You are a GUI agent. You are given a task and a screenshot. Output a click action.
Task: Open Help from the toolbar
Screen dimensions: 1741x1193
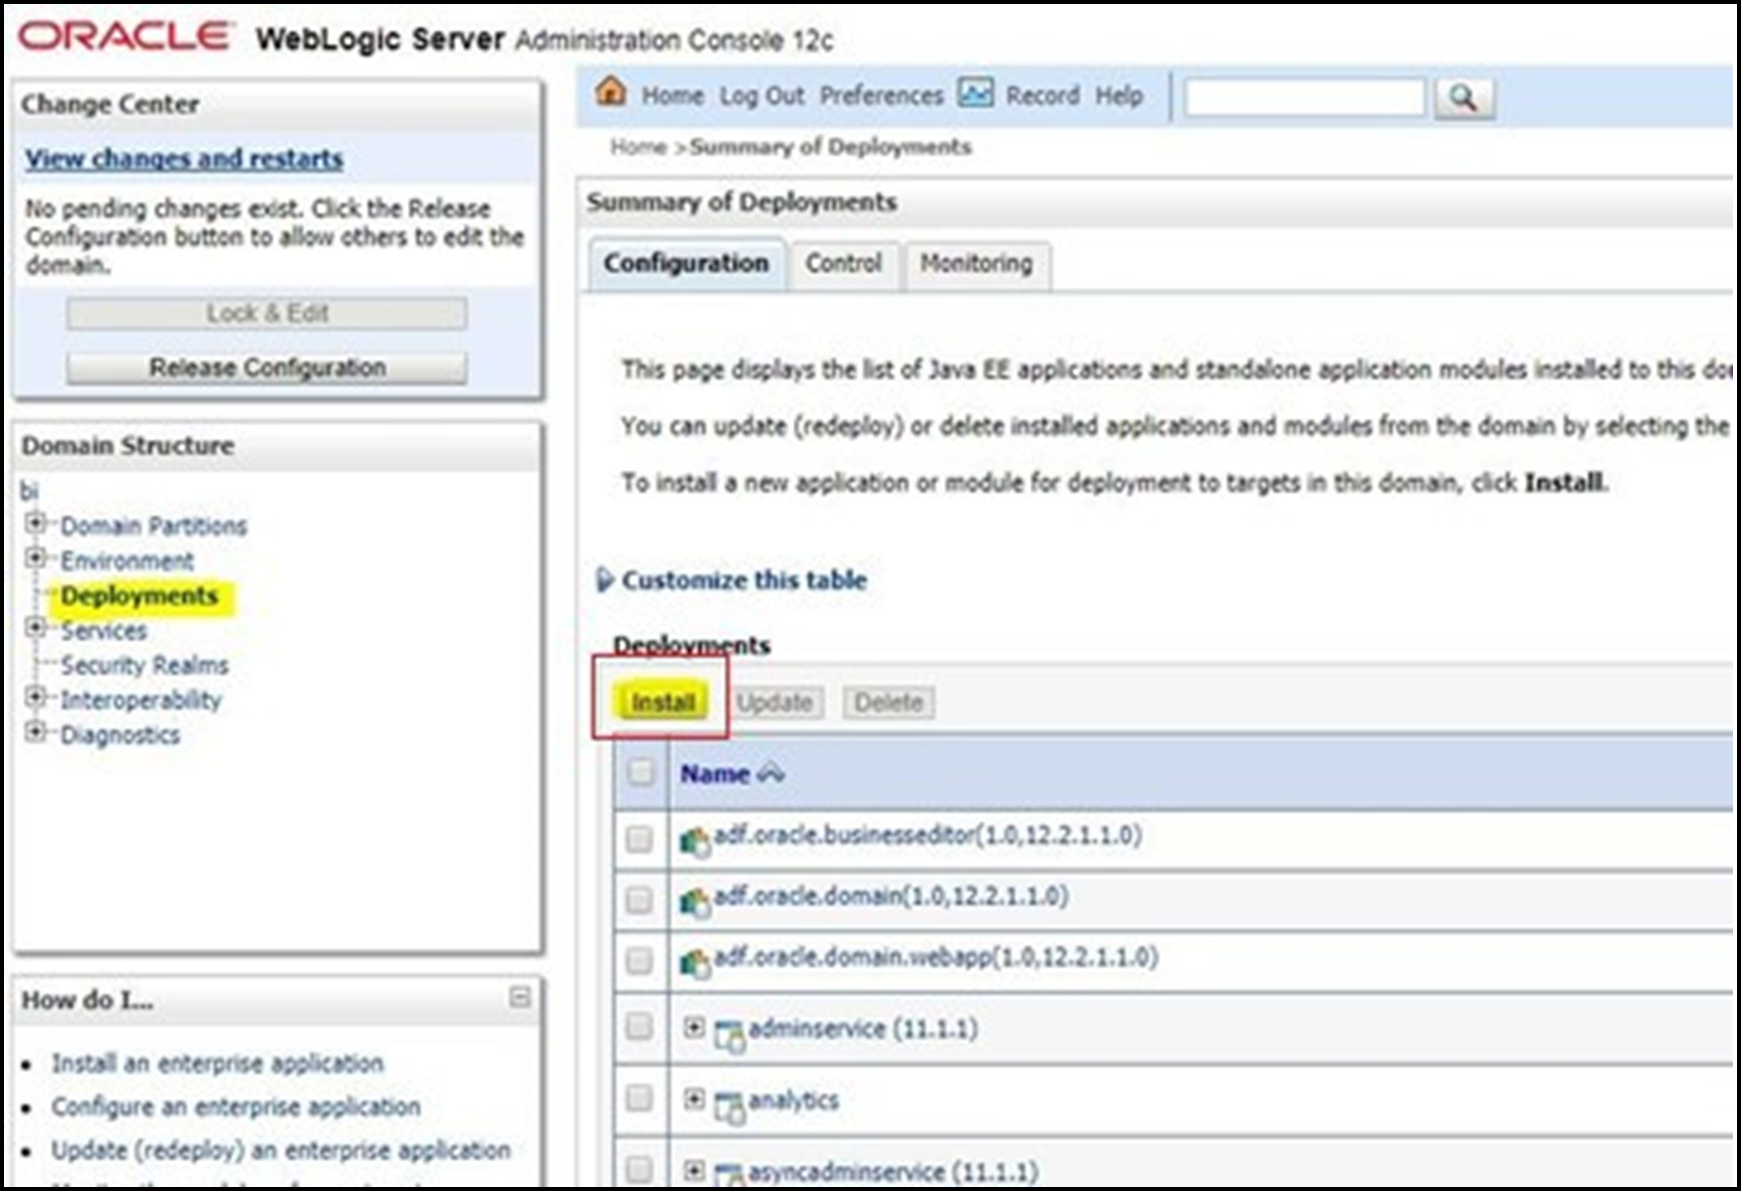tap(1119, 96)
